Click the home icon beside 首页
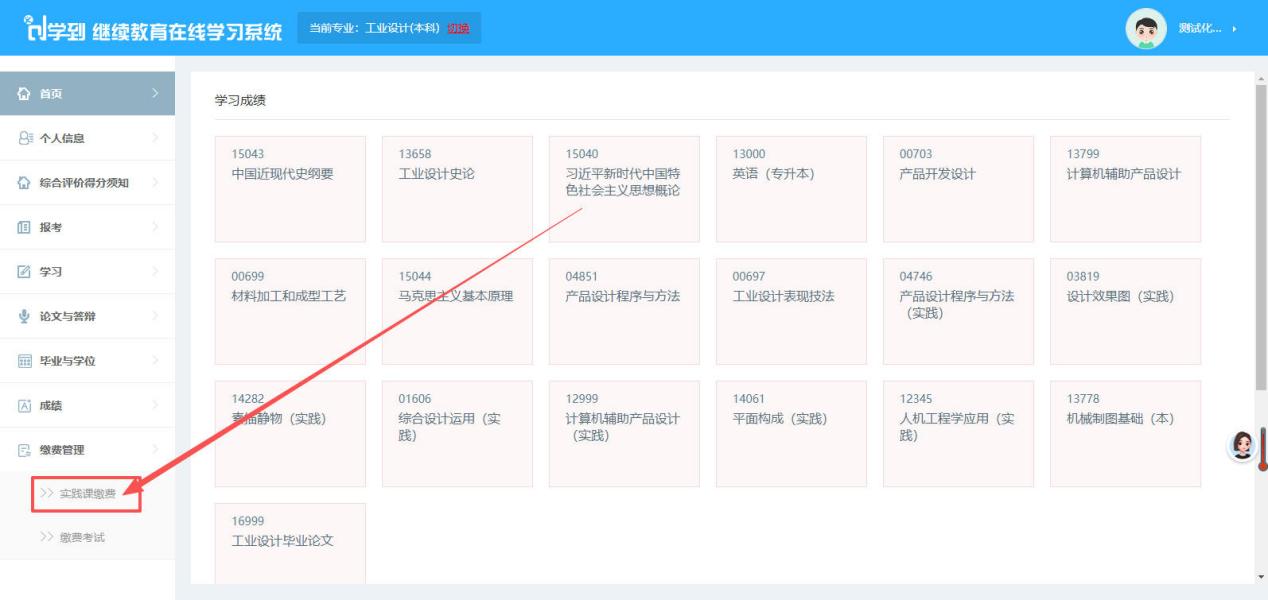This screenshot has width=1268, height=600. coord(26,94)
